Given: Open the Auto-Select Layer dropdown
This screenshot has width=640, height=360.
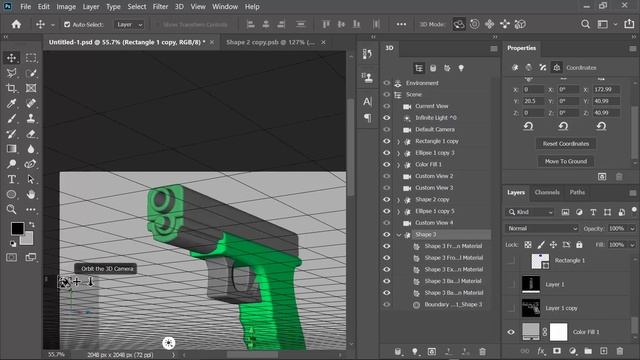Looking at the screenshot, I should pyautogui.click(x=129, y=24).
